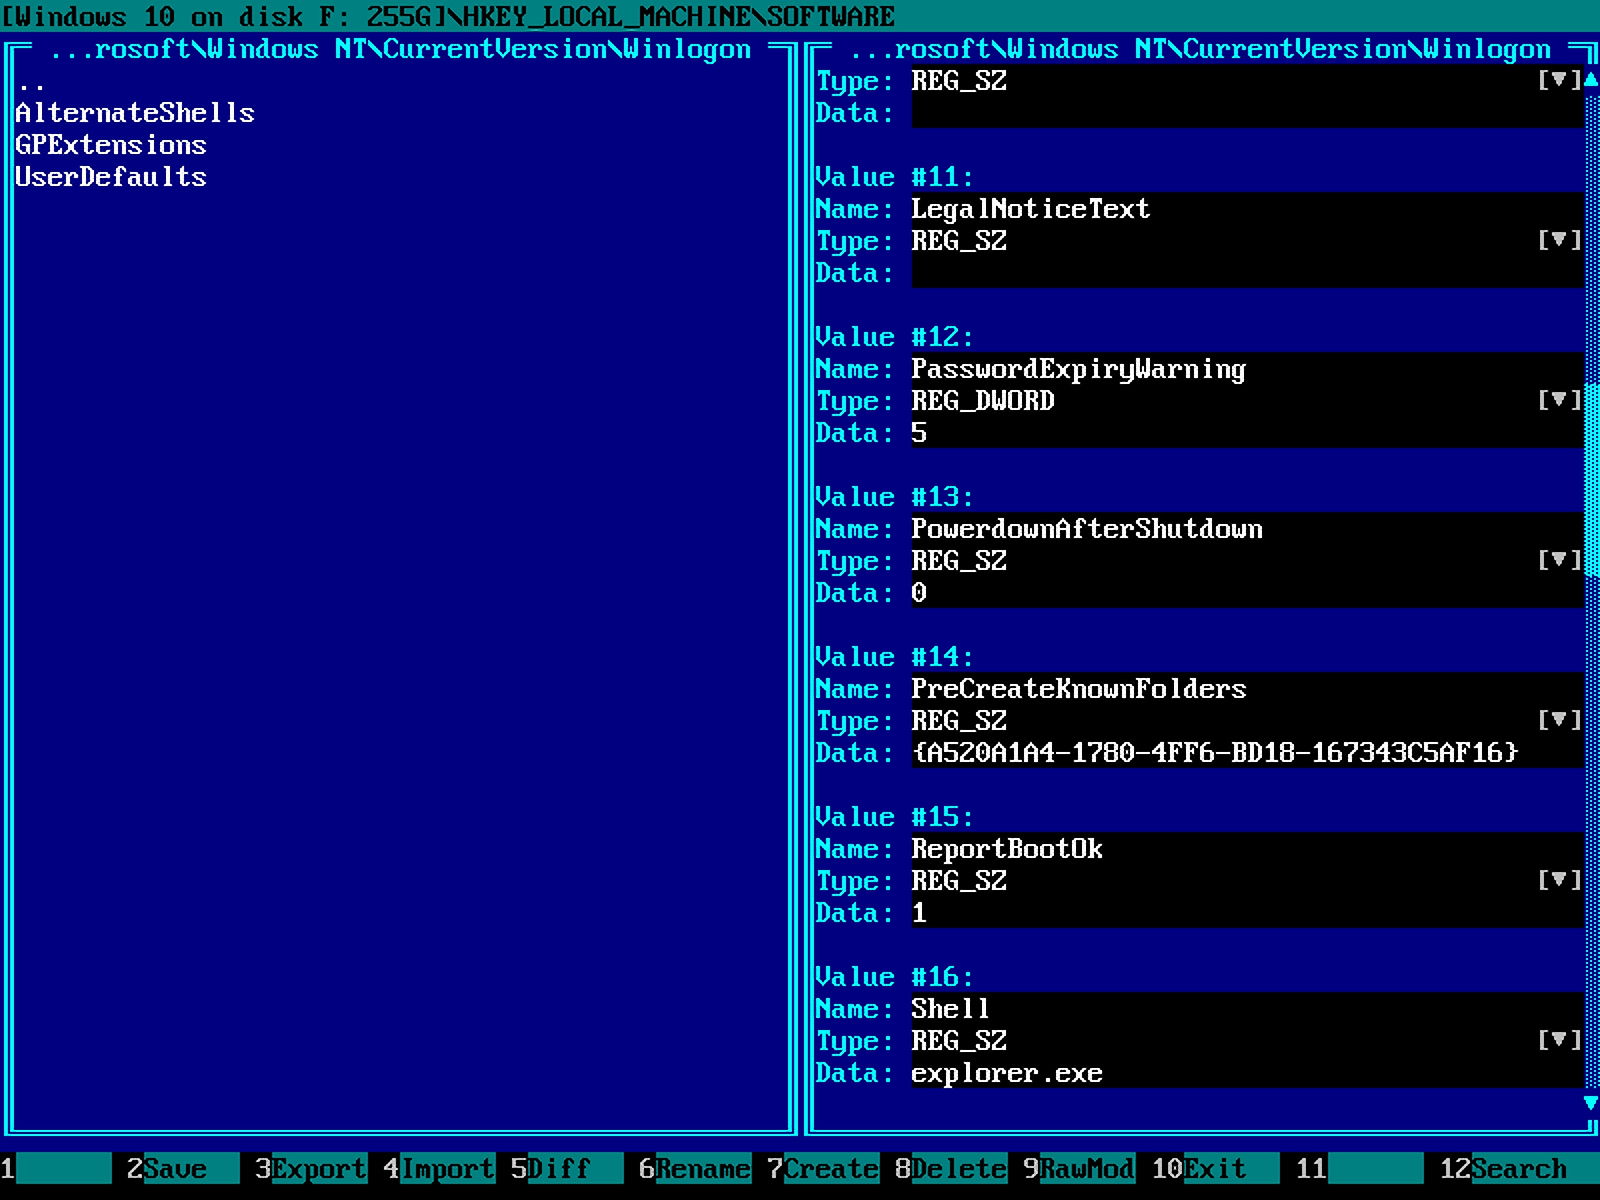Click the scrollbar down arrow in values pane

[1591, 1103]
